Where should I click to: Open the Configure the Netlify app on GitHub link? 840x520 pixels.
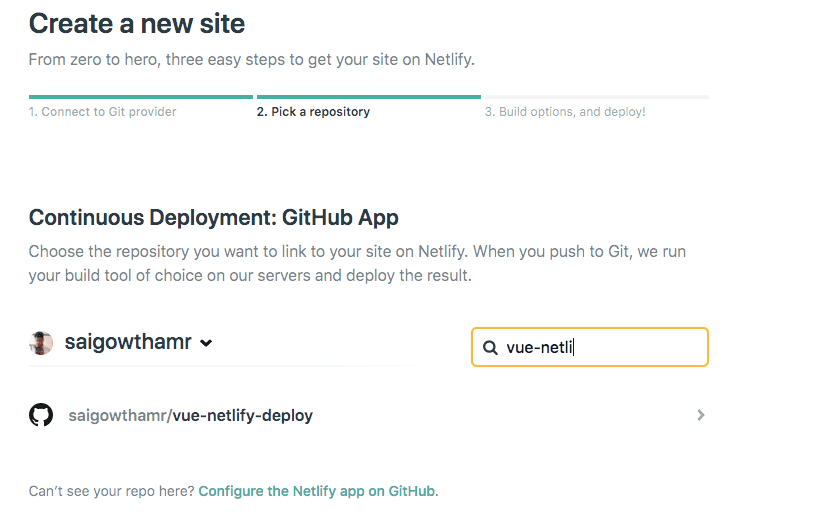click(317, 491)
